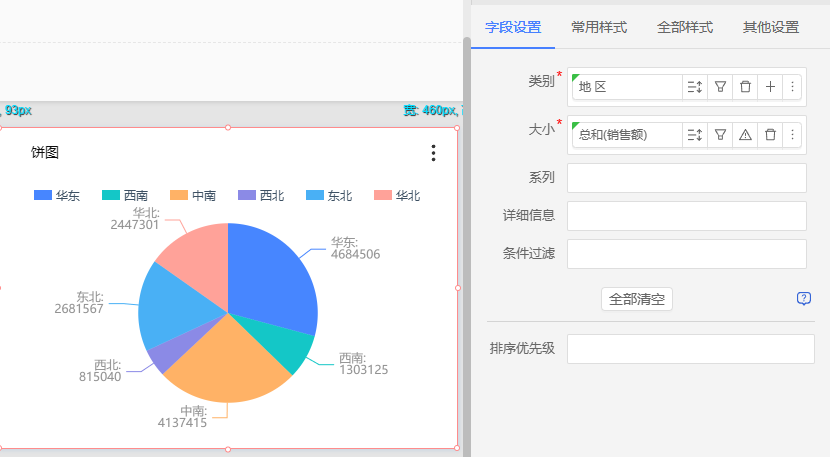The height and width of the screenshot is (457, 830).
Task: Click the plus icon in 类别 row
Action: pyautogui.click(x=770, y=87)
